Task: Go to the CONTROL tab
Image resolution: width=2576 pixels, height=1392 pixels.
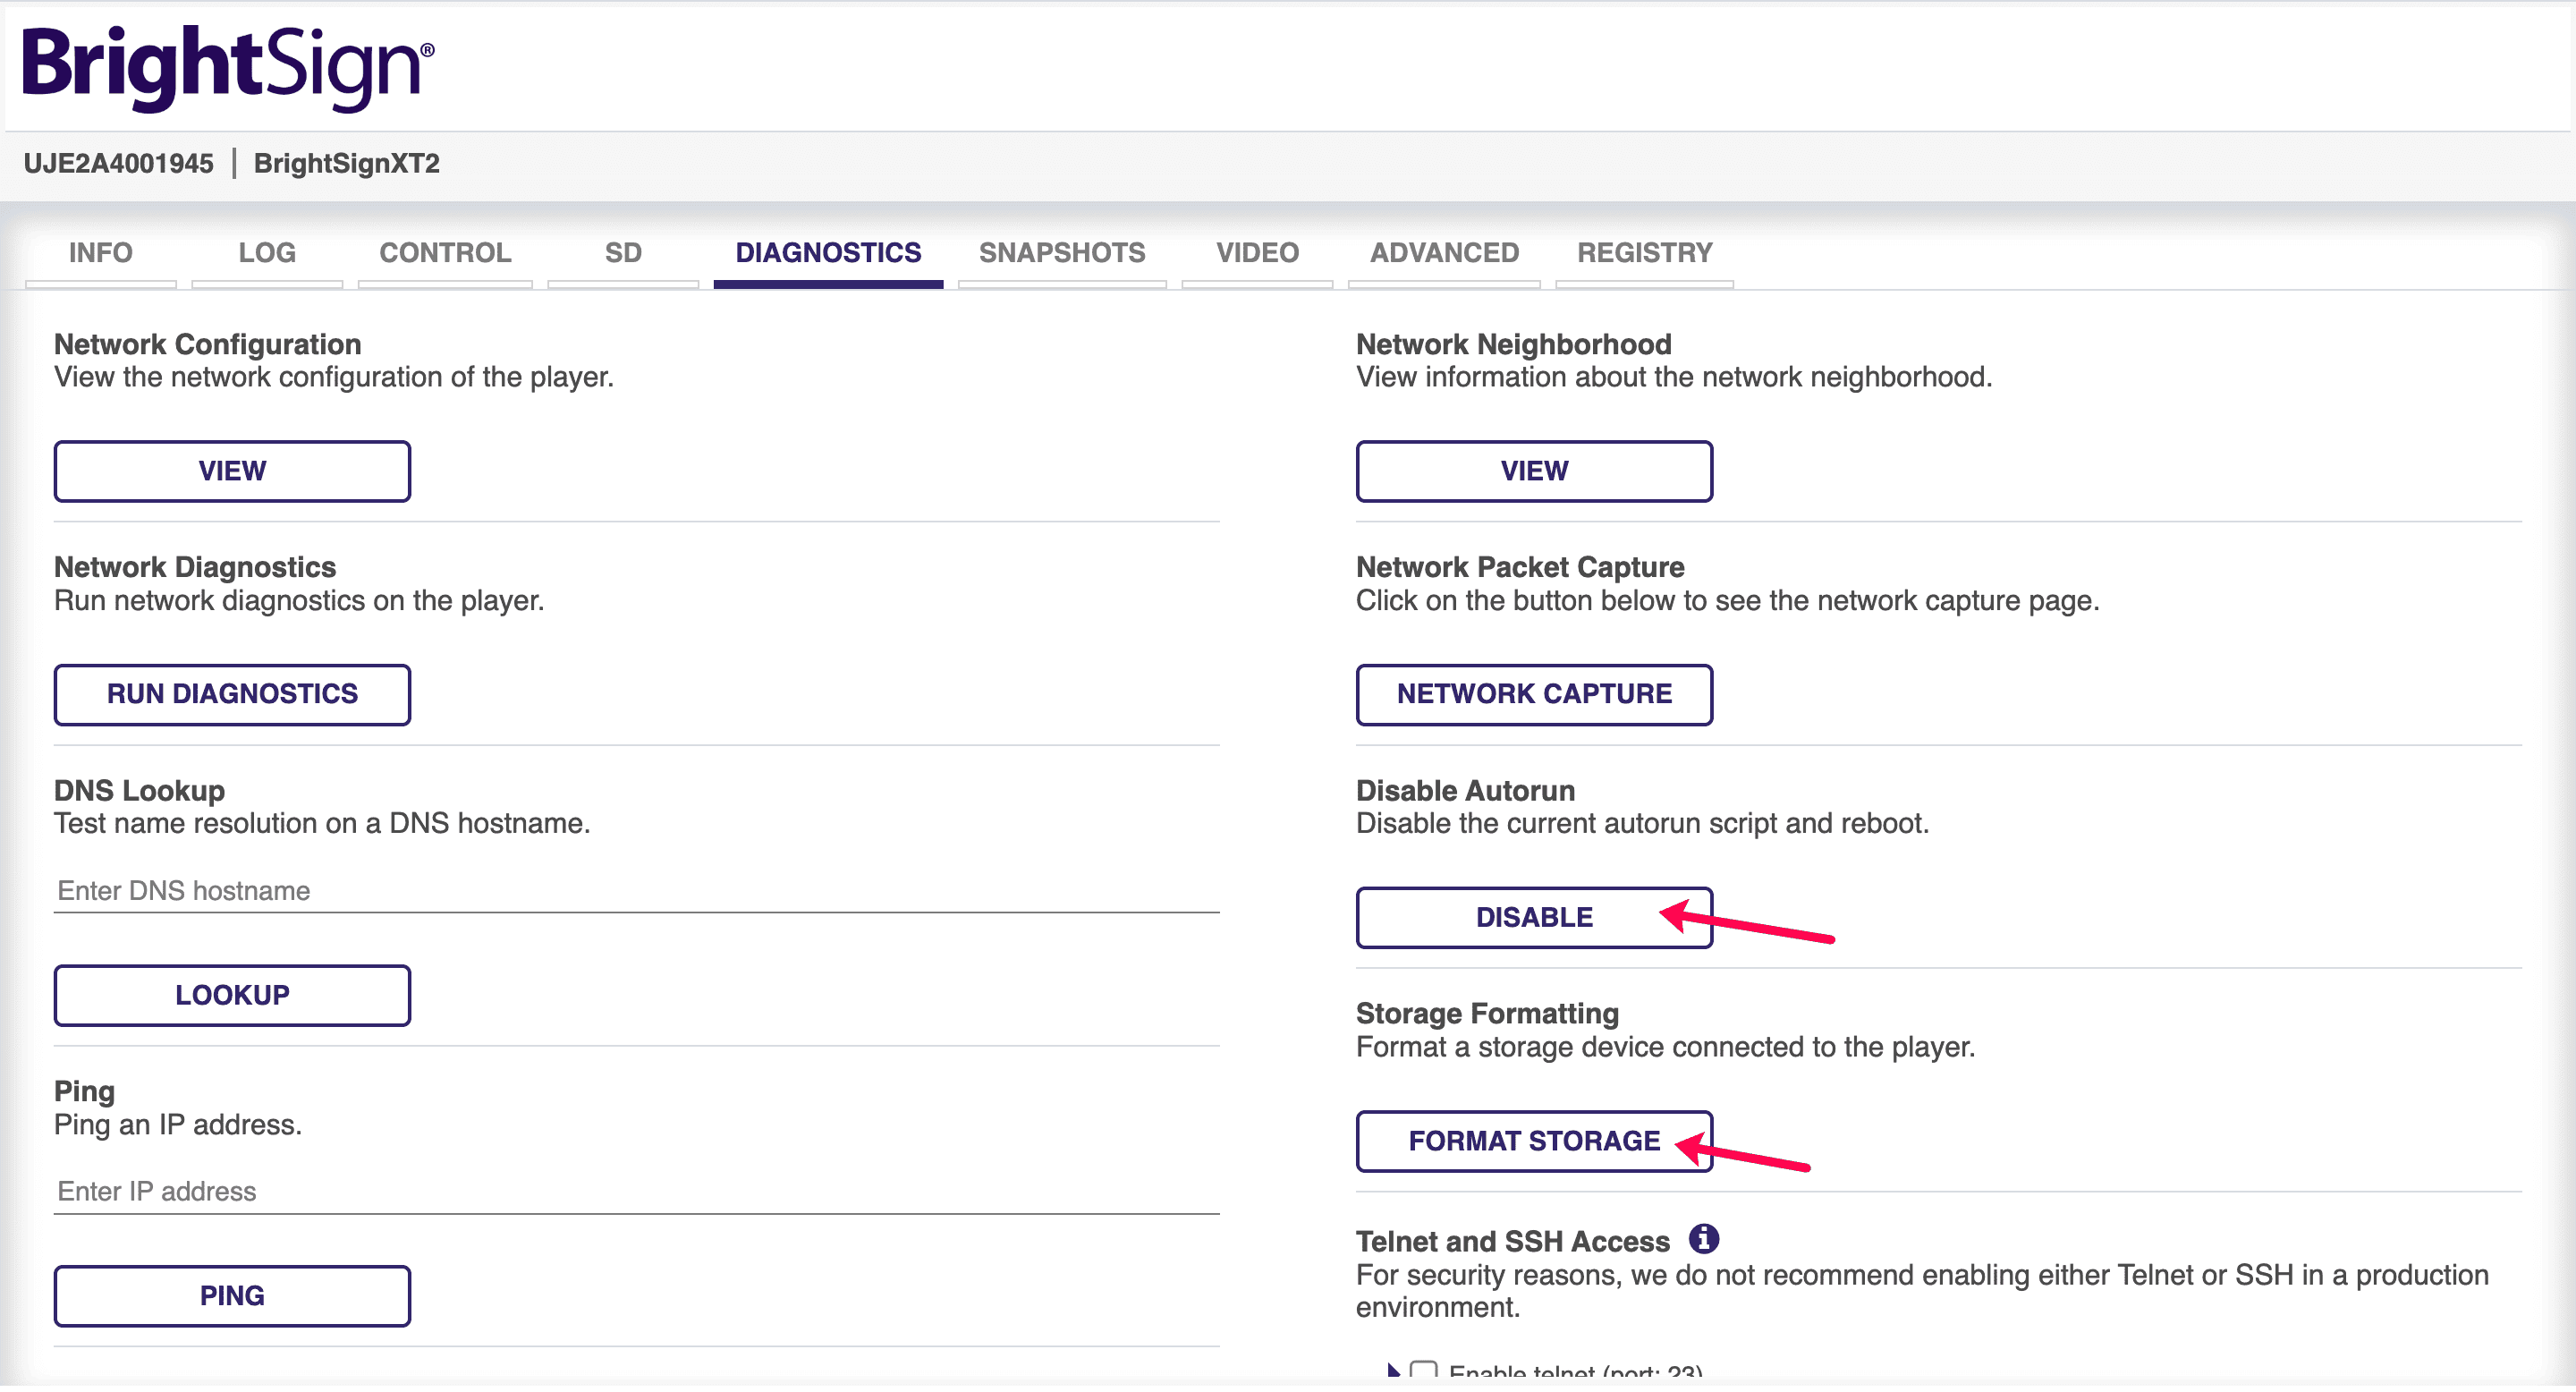Action: [445, 252]
